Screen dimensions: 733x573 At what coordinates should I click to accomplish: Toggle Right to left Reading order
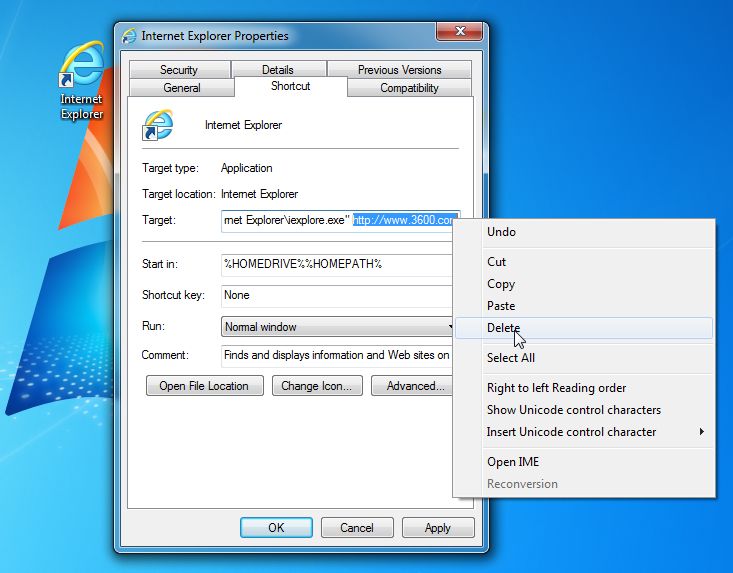584,387
